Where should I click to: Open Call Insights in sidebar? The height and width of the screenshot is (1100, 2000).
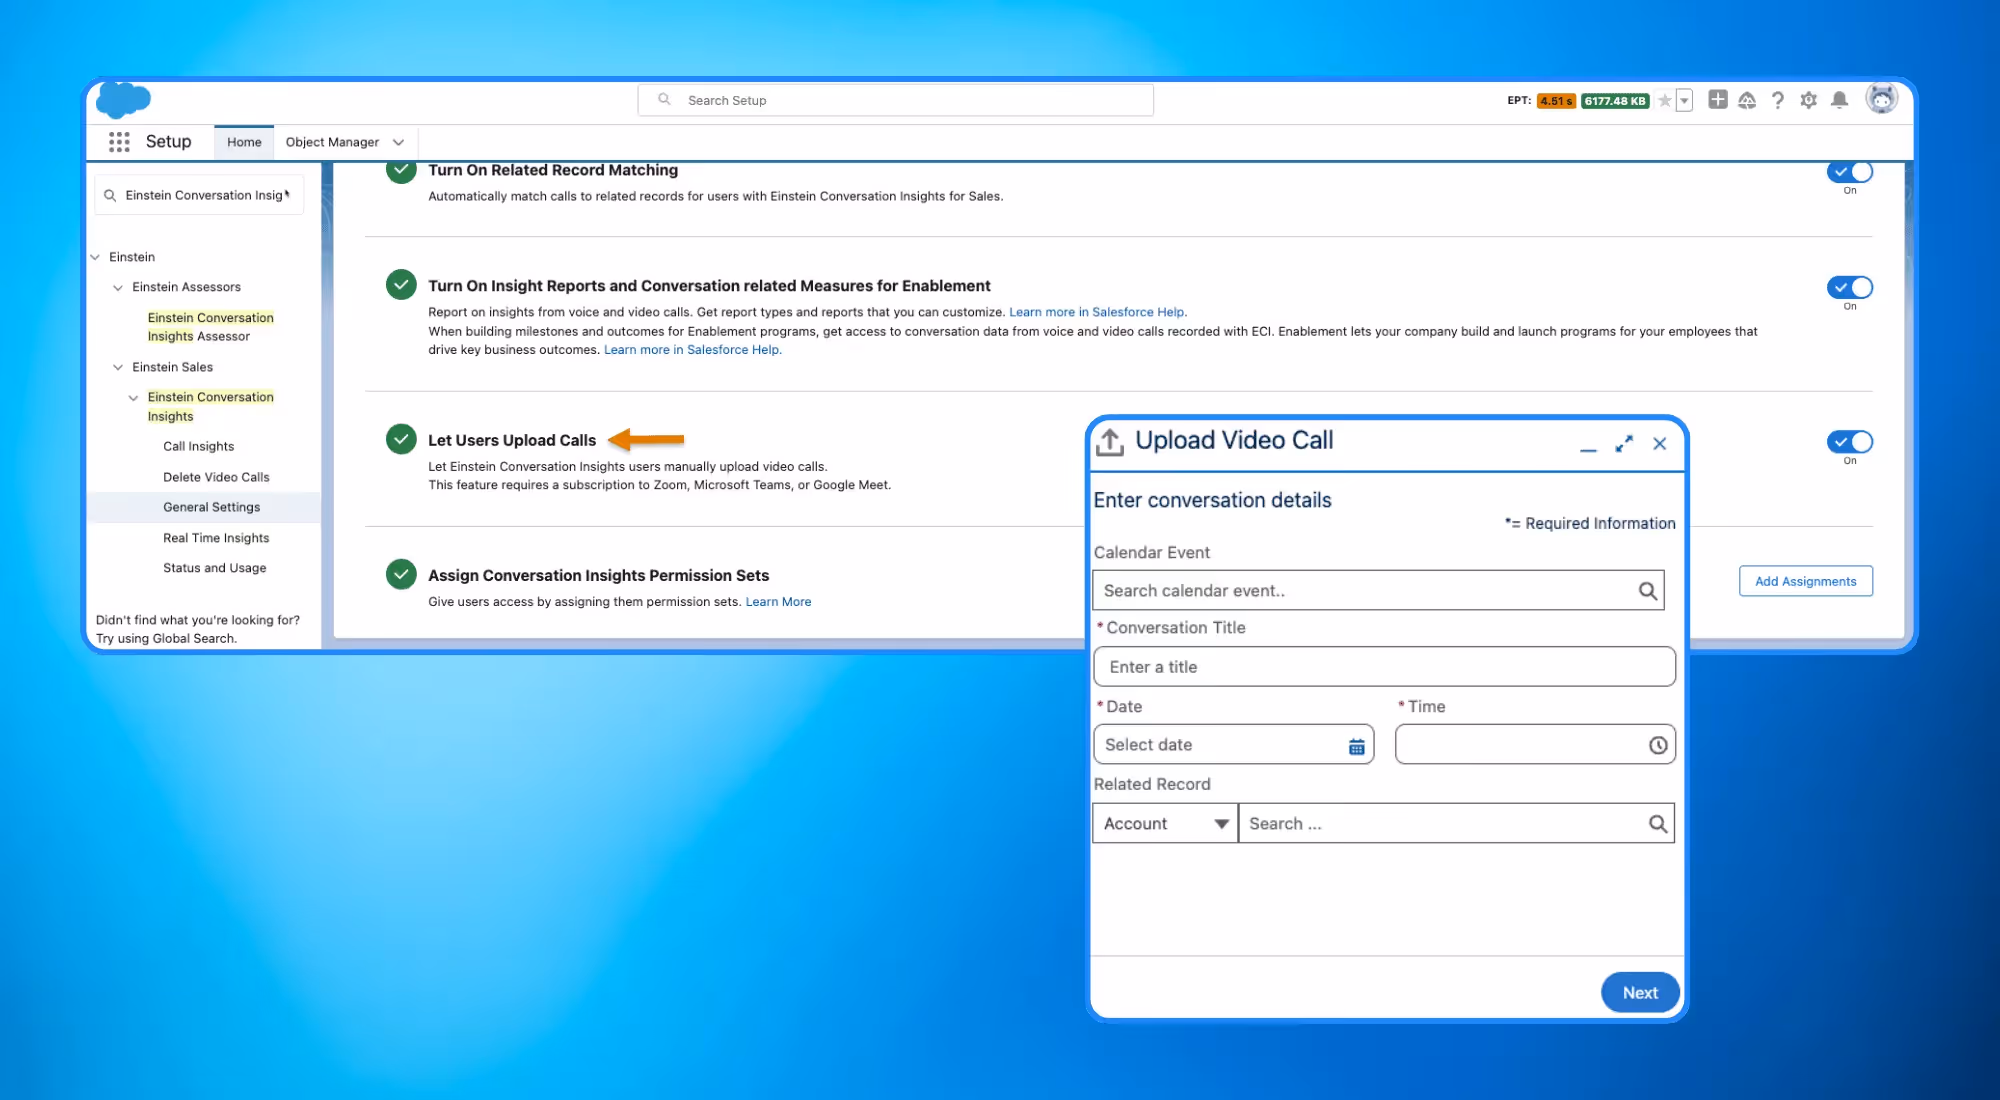[x=198, y=446]
